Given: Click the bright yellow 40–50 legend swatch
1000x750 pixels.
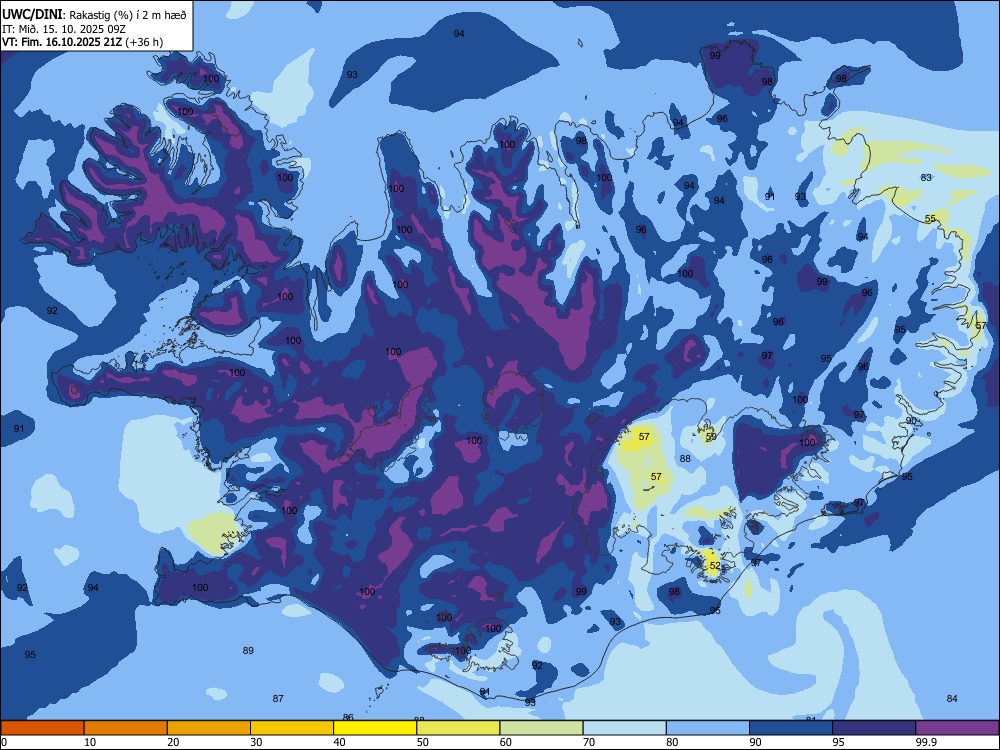Looking at the screenshot, I should click(375, 728).
